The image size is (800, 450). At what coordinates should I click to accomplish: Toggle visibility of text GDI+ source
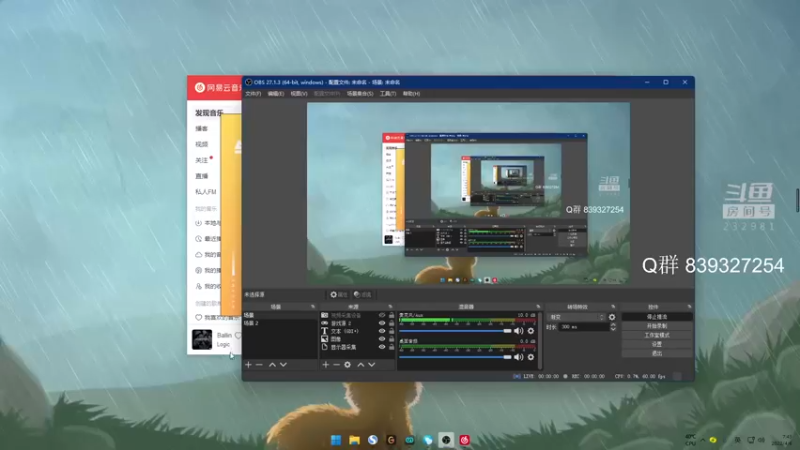382,331
